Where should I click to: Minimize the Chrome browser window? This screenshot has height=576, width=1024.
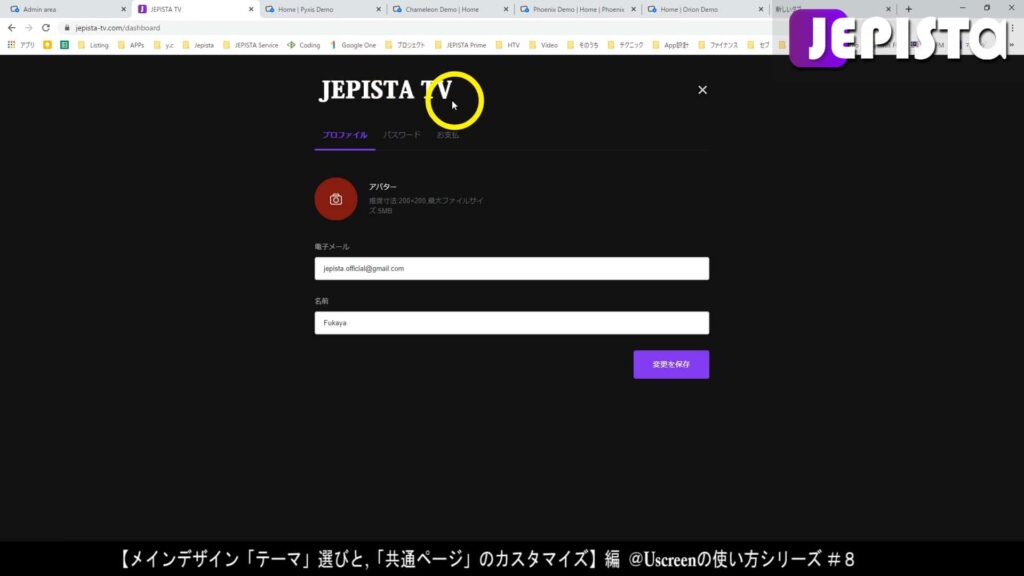point(962,8)
